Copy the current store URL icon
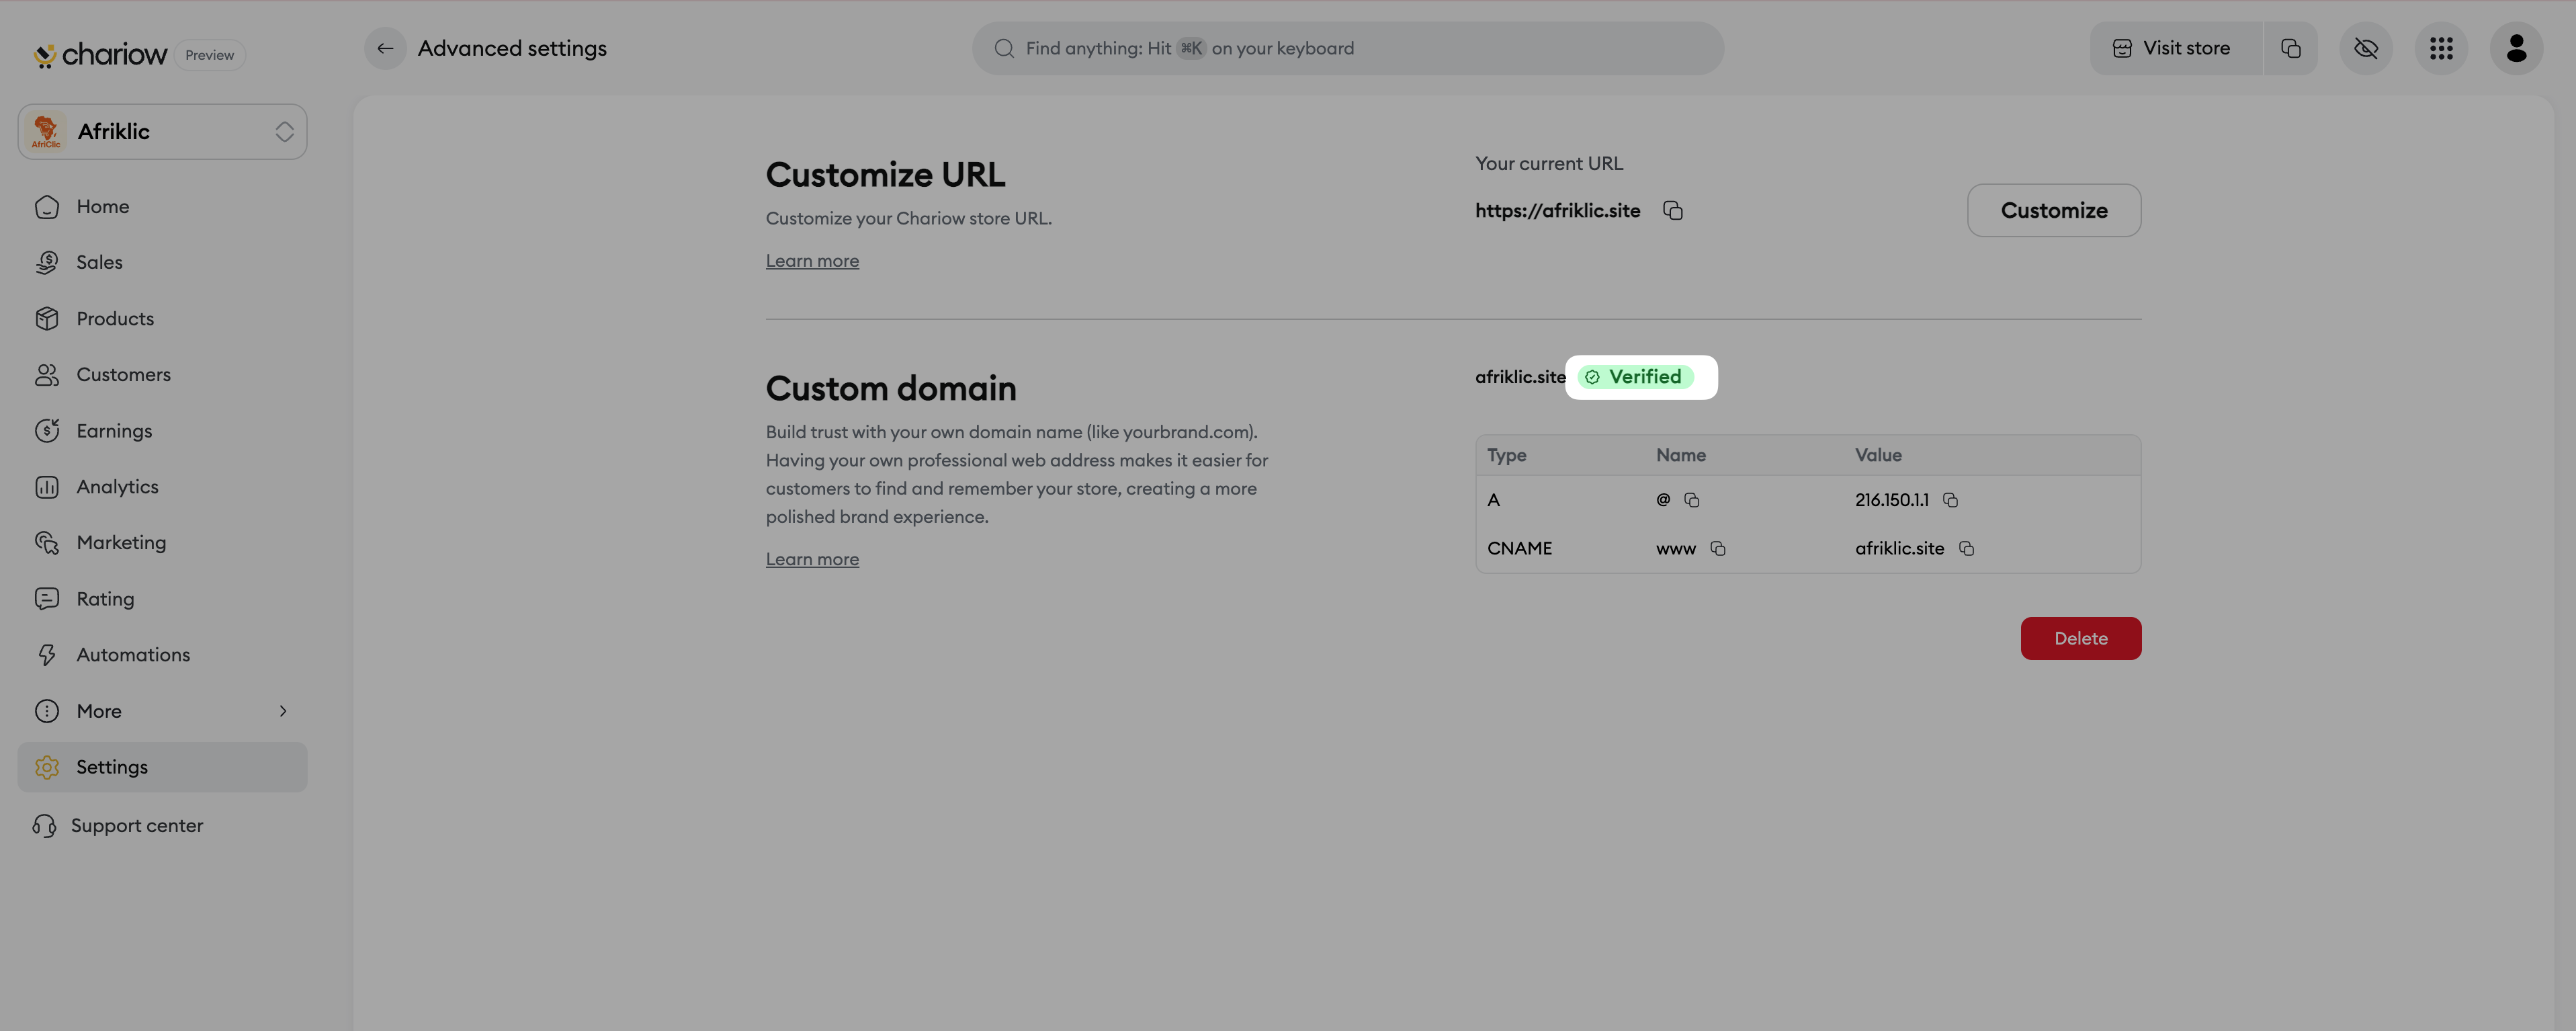This screenshot has width=2576, height=1031. click(x=1673, y=210)
